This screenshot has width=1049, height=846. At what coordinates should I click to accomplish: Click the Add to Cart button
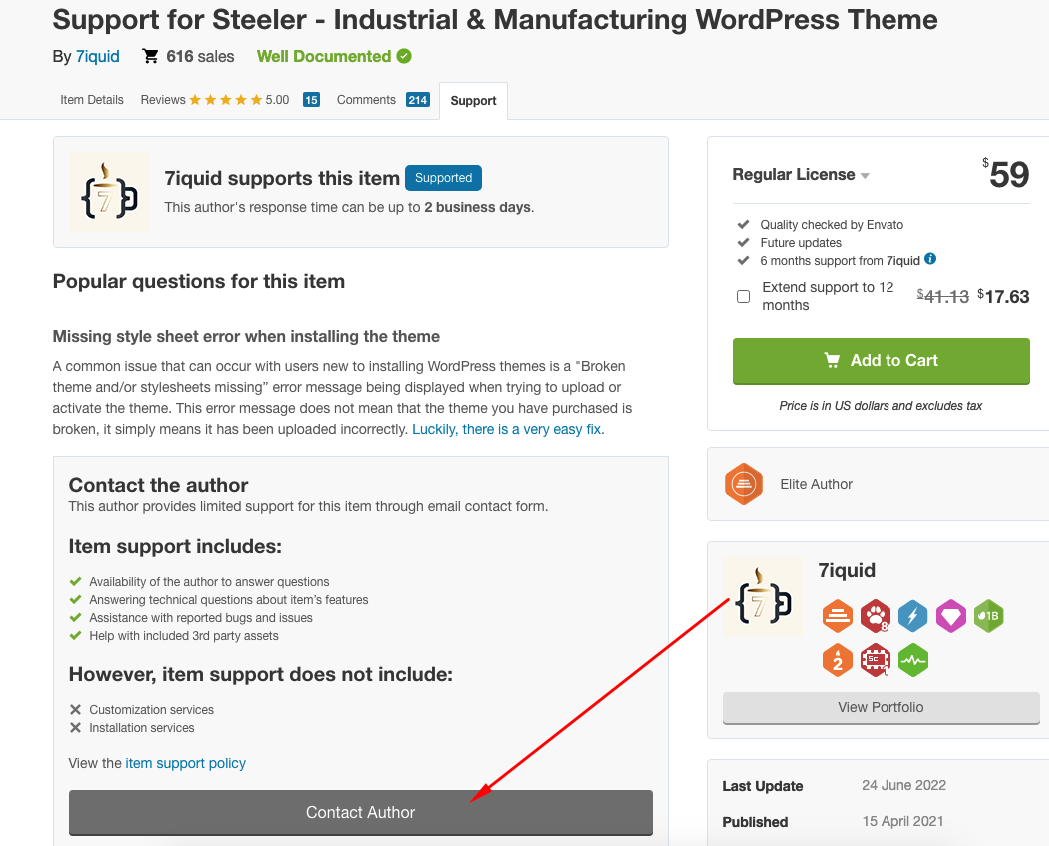[881, 361]
